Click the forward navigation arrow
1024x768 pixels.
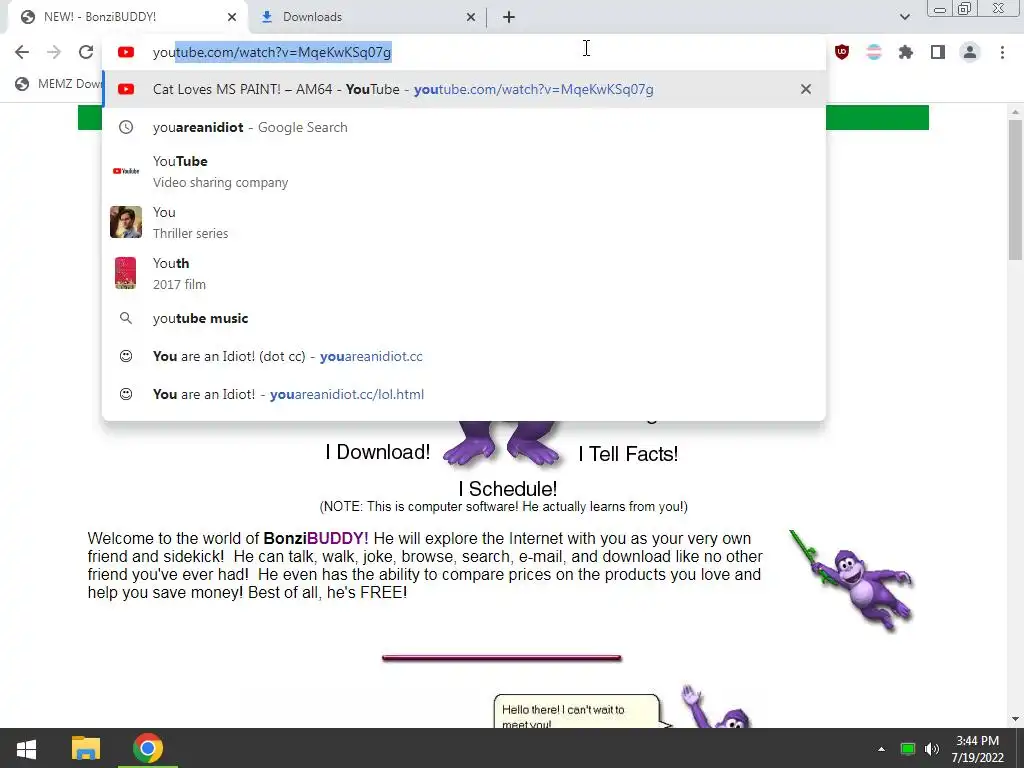[54, 52]
